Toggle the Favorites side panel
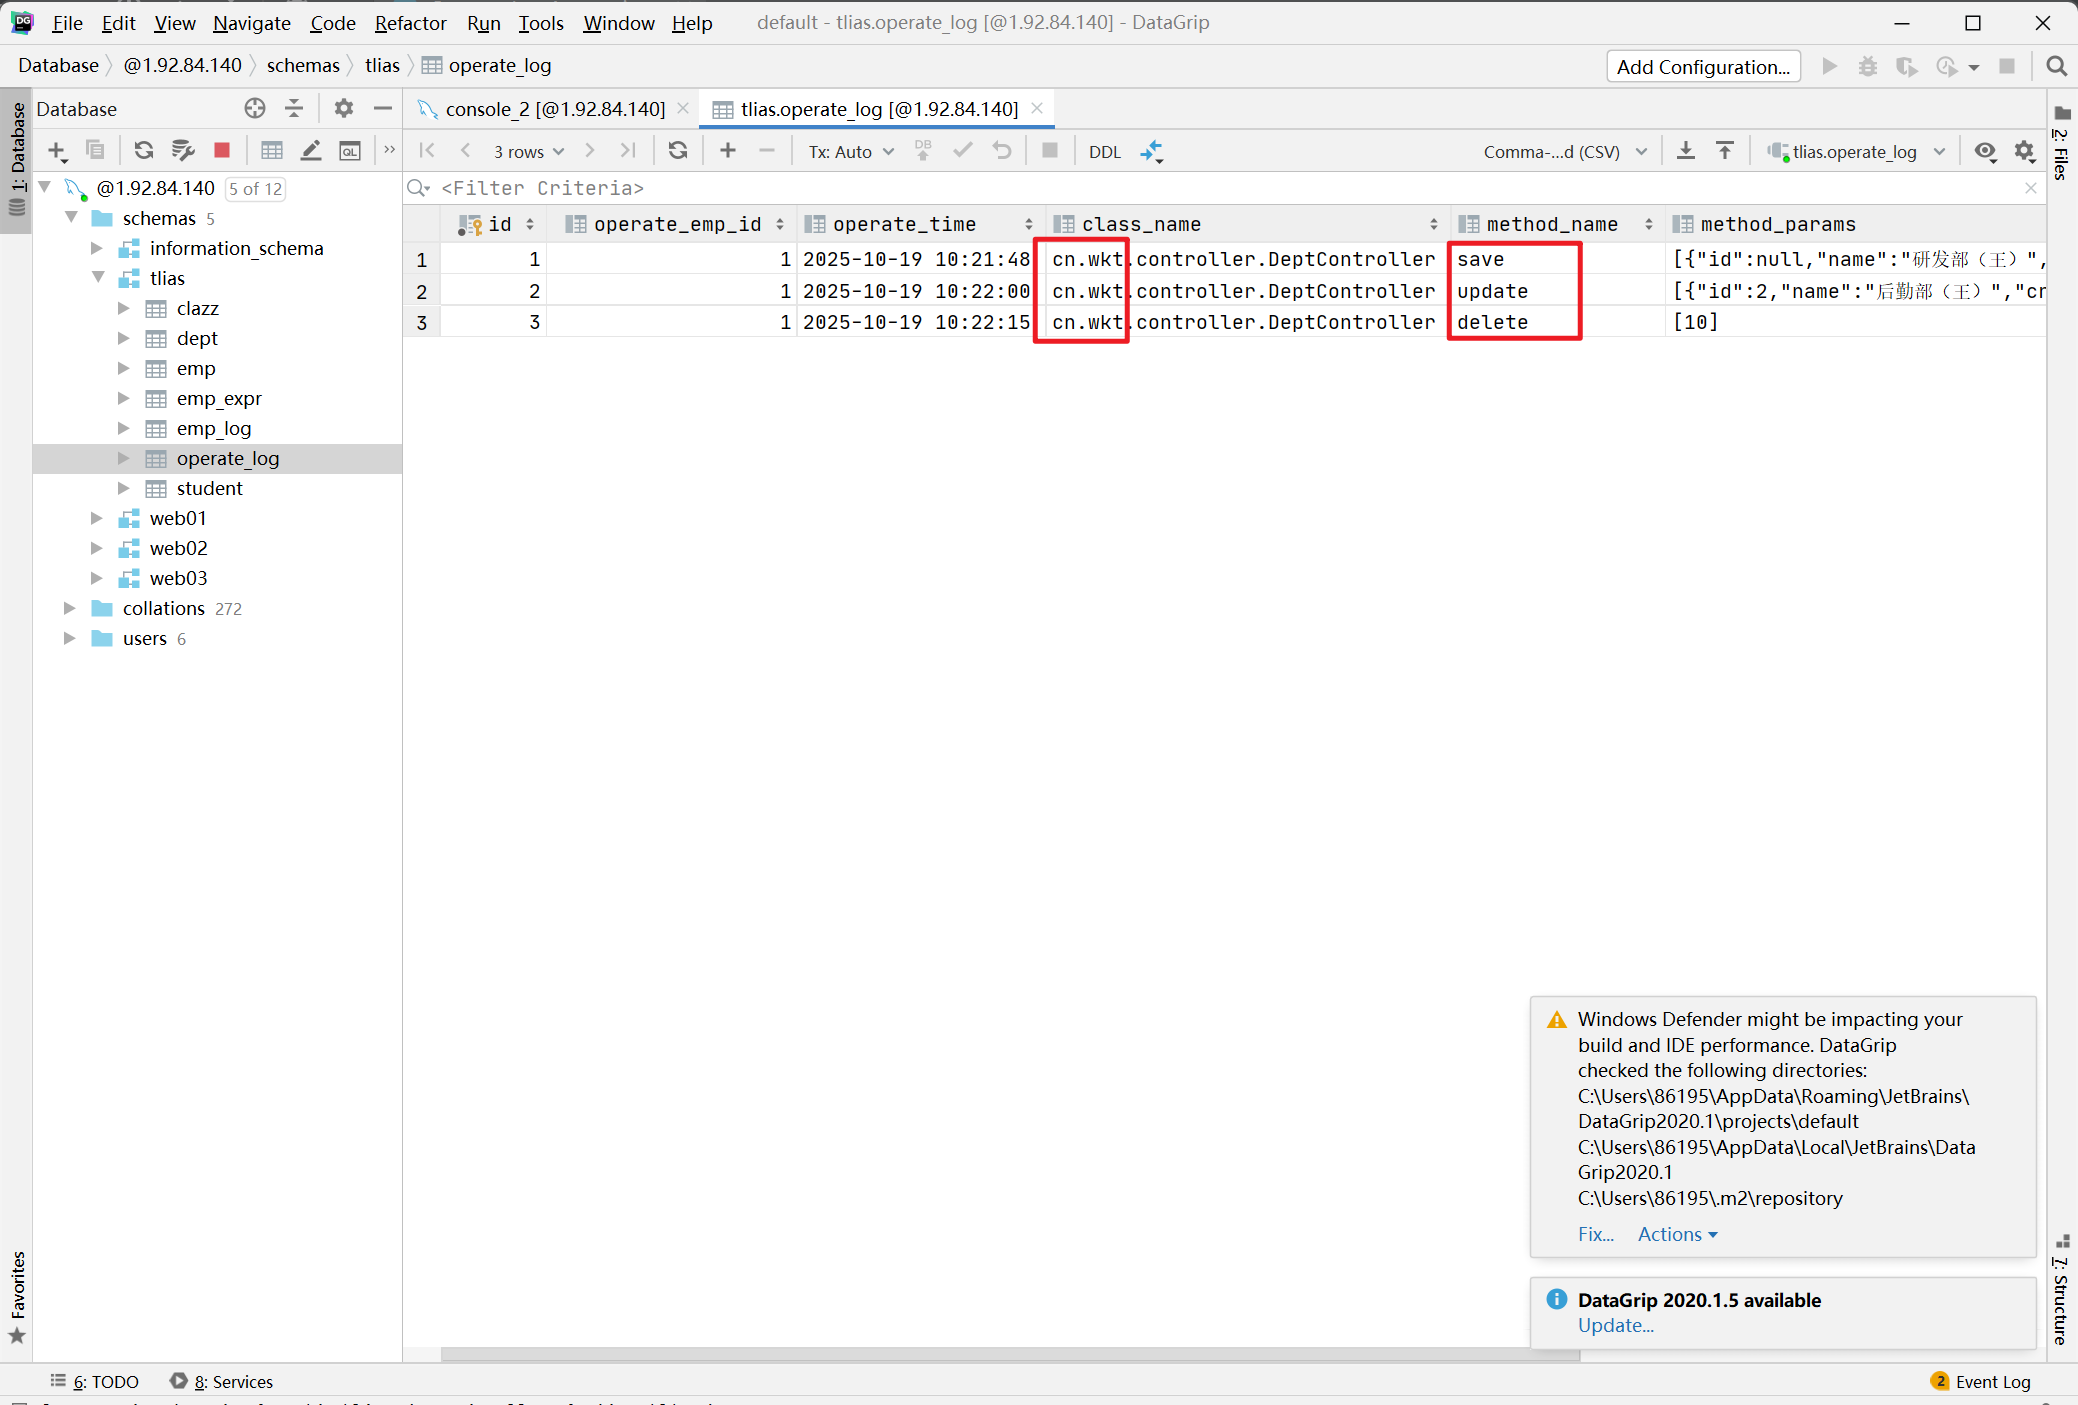 tap(17, 1295)
